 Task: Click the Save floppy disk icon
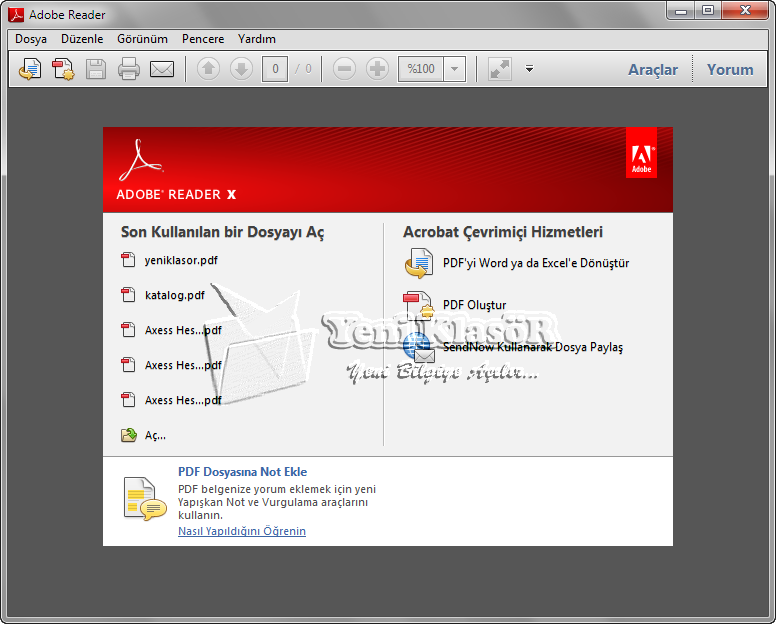pos(96,69)
